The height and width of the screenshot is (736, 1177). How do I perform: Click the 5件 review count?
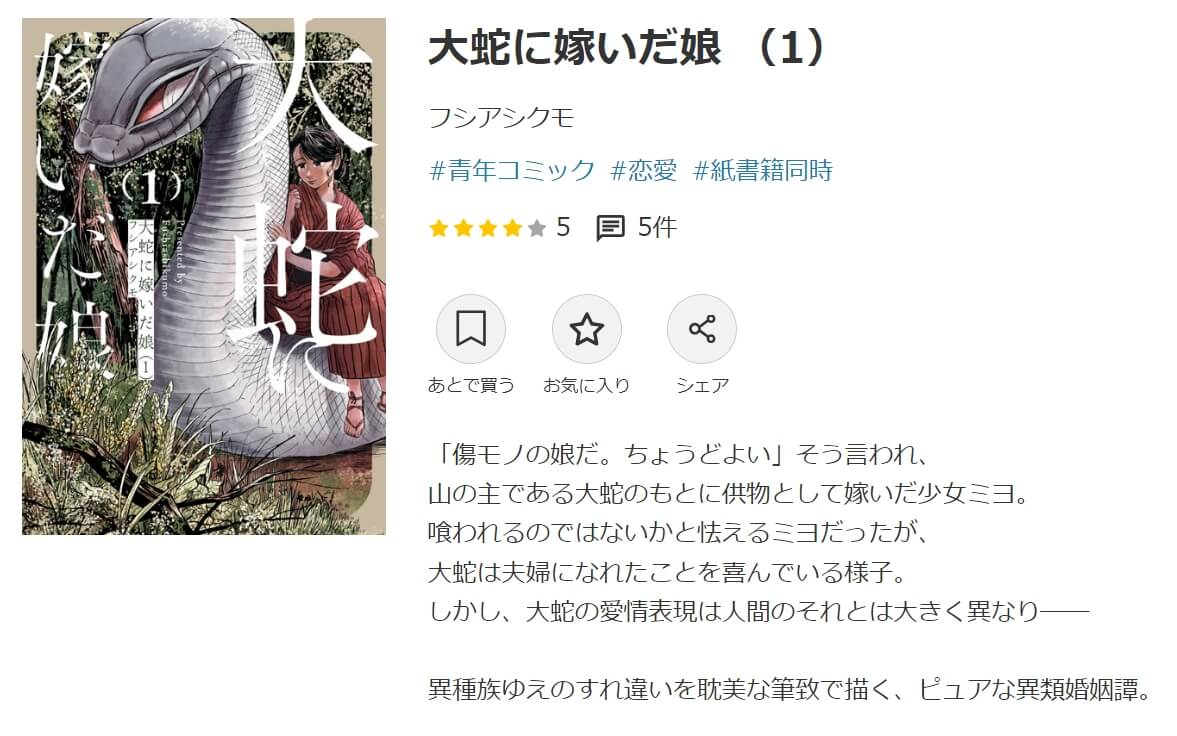click(x=657, y=227)
